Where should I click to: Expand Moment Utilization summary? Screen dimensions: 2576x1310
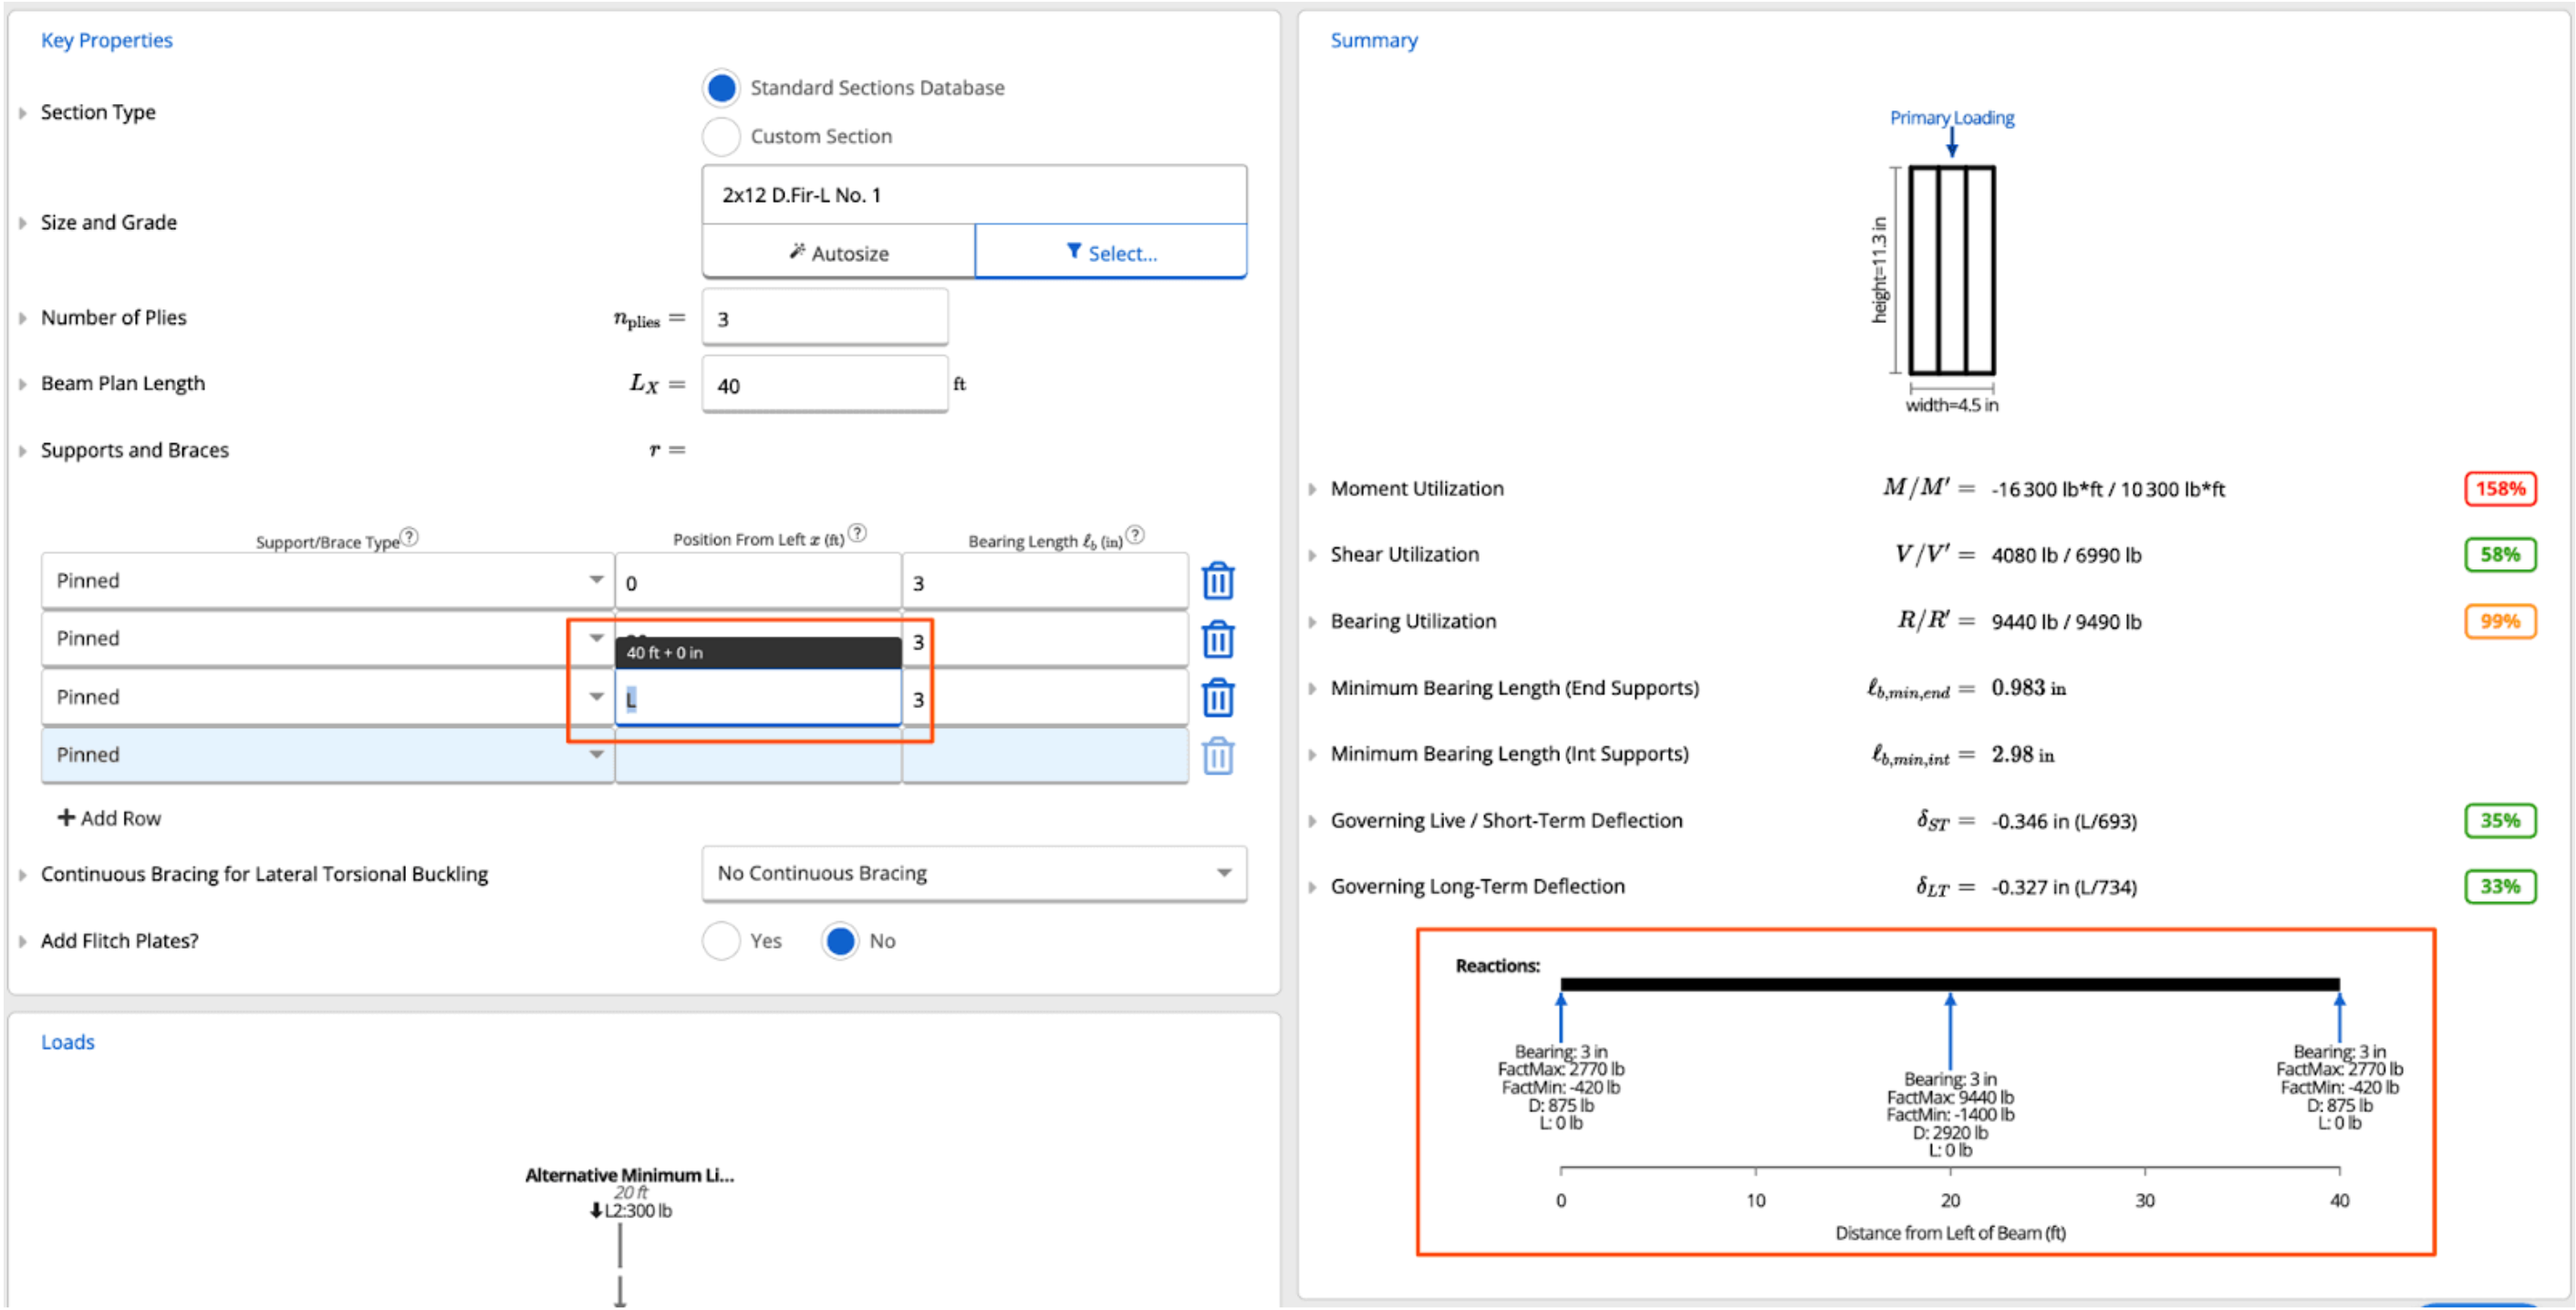point(1312,489)
